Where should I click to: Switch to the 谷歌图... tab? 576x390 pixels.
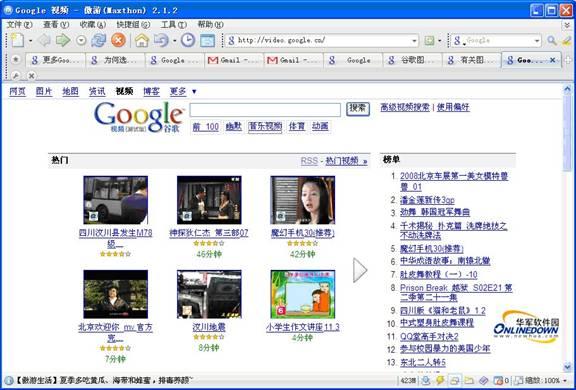(412, 60)
